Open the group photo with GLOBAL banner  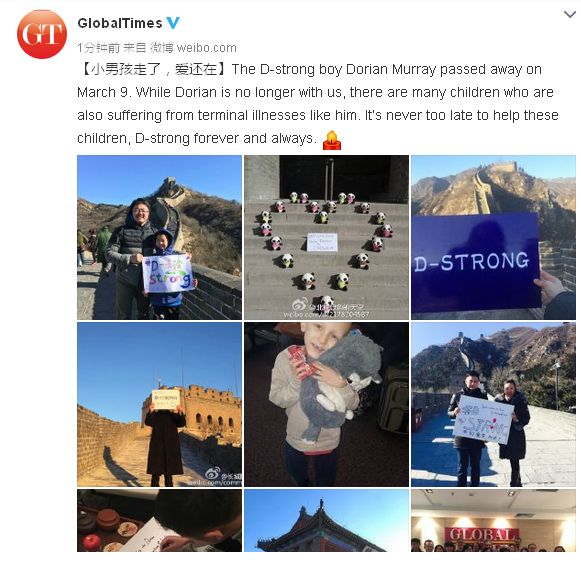point(494,520)
